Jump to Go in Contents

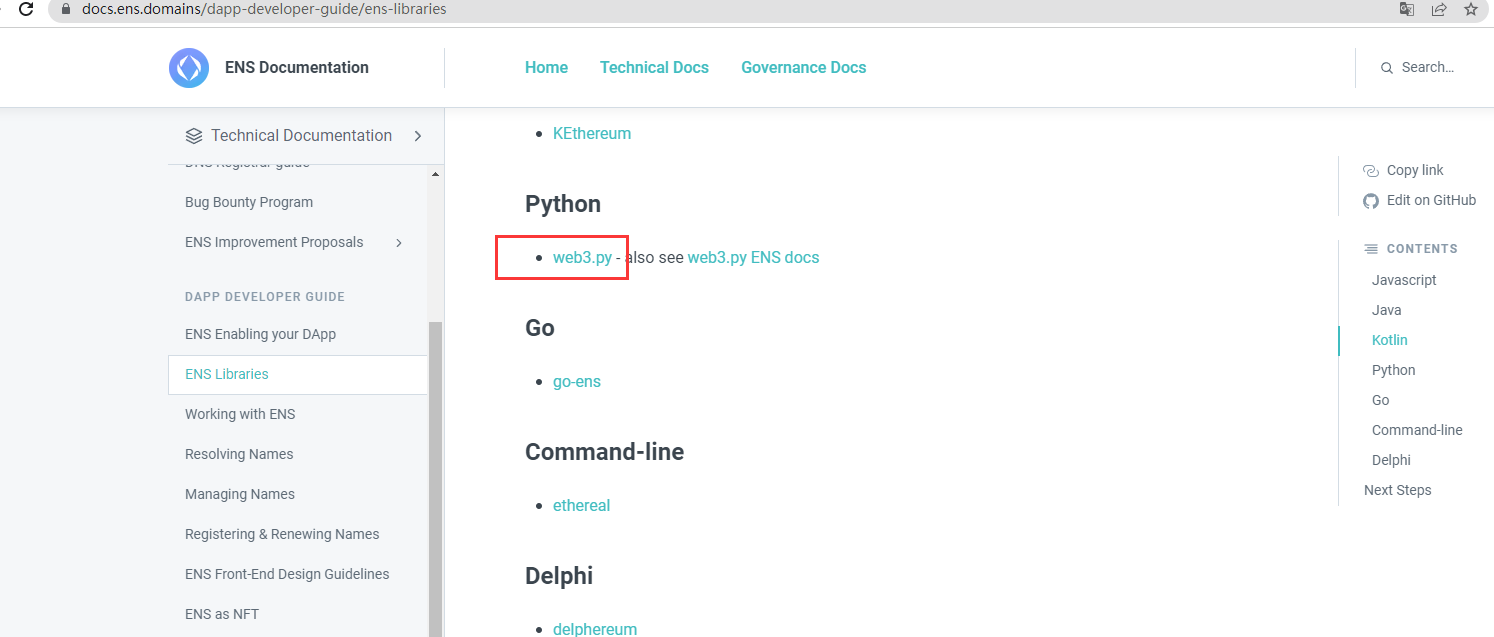[1381, 400]
